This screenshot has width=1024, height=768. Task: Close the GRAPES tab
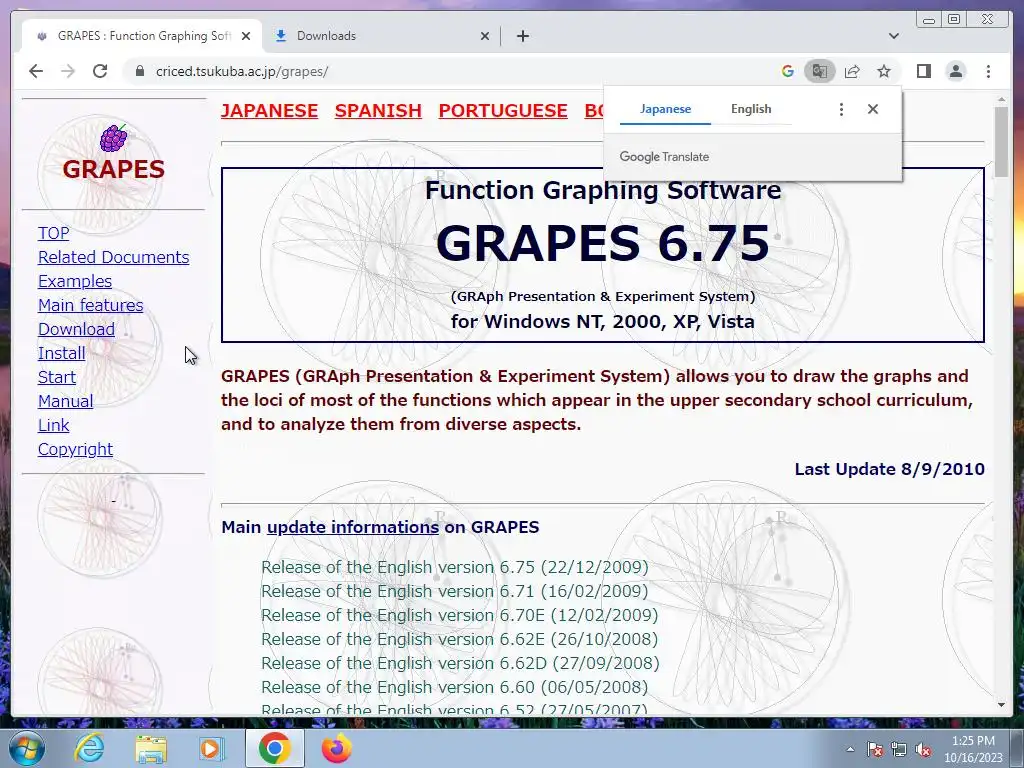click(246, 36)
